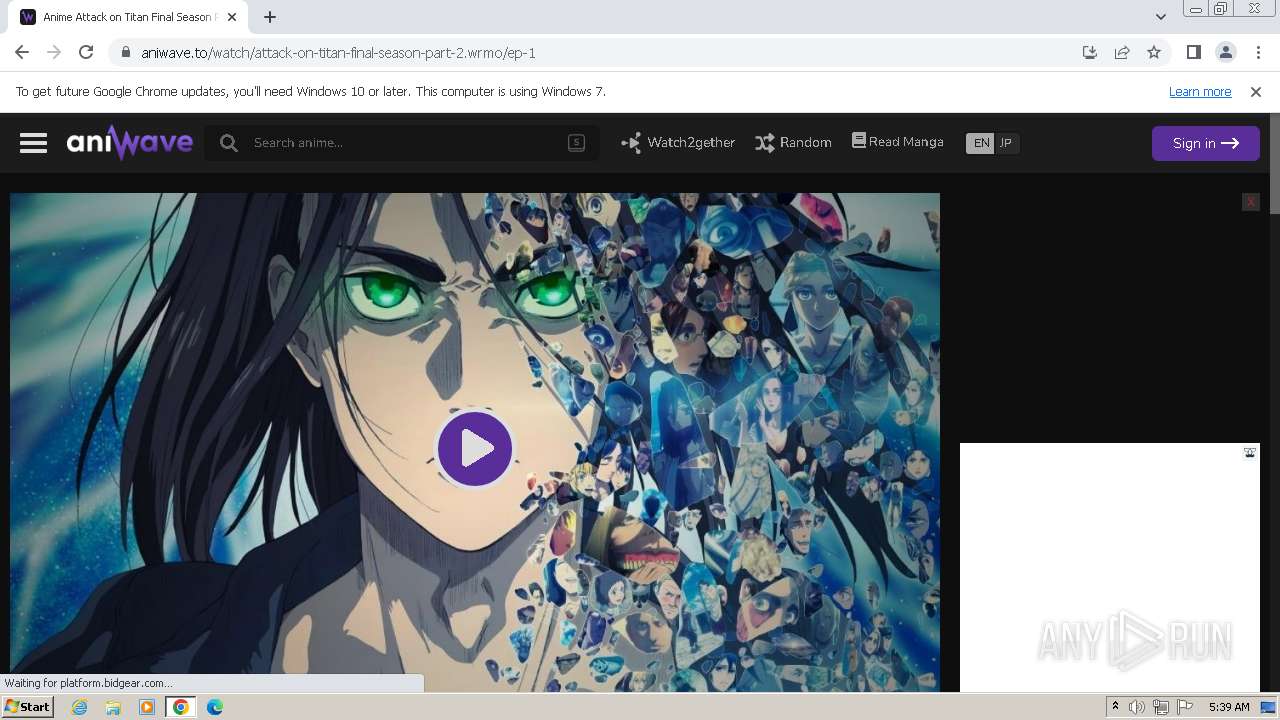The width and height of the screenshot is (1280, 720).
Task: Show hidden system tray icons
Action: [1115, 707]
